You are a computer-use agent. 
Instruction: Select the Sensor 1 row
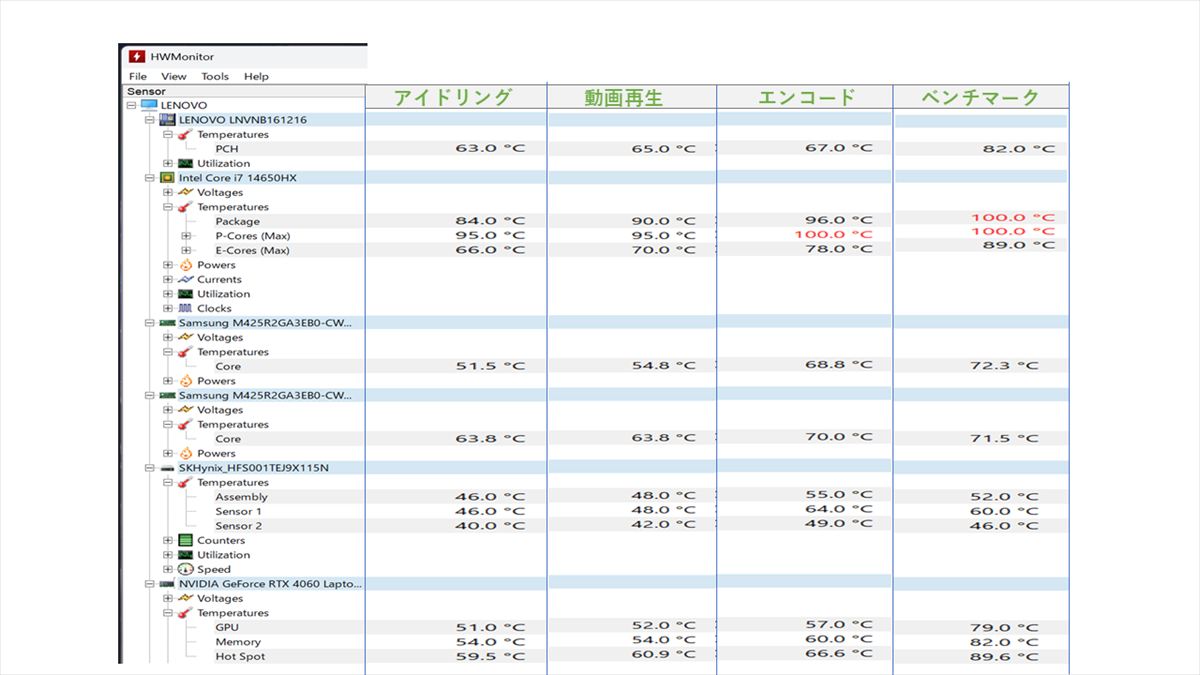[238, 512]
